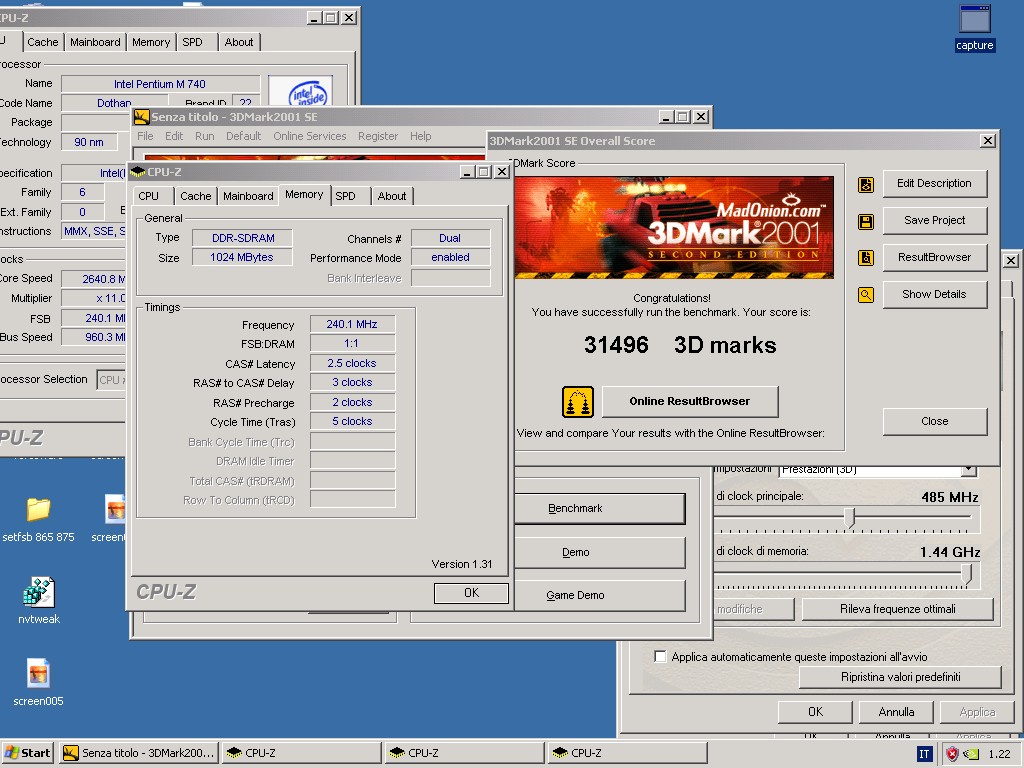
Task: Click the Intel Inside logo in CPU-Z
Action: pos(301,92)
